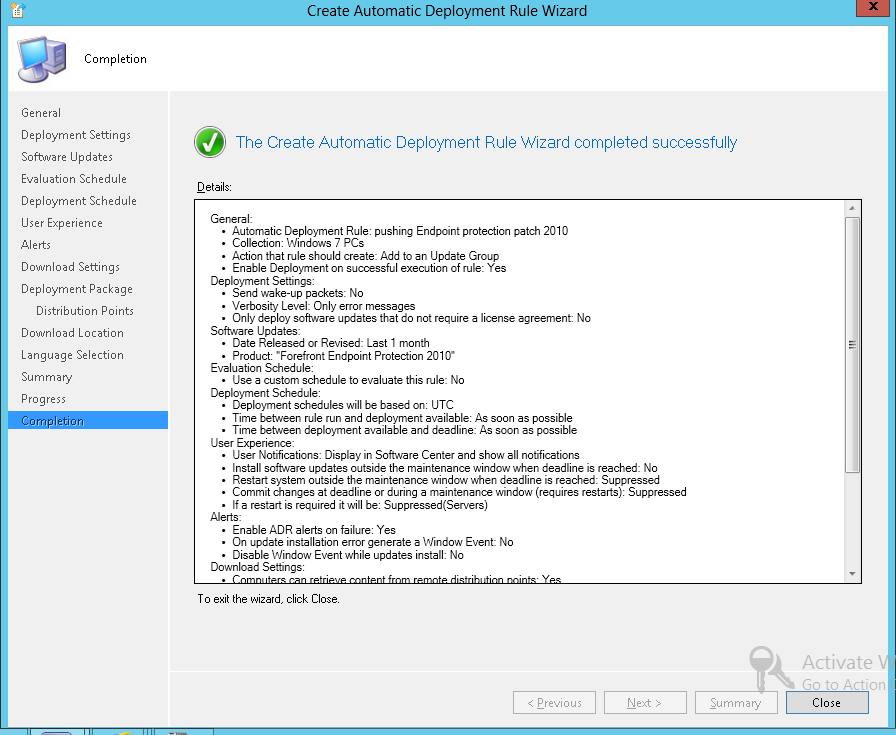896x735 pixels.
Task: Click 'Product: Forefront Endpoint Protection 2010' line
Action: click(343, 355)
